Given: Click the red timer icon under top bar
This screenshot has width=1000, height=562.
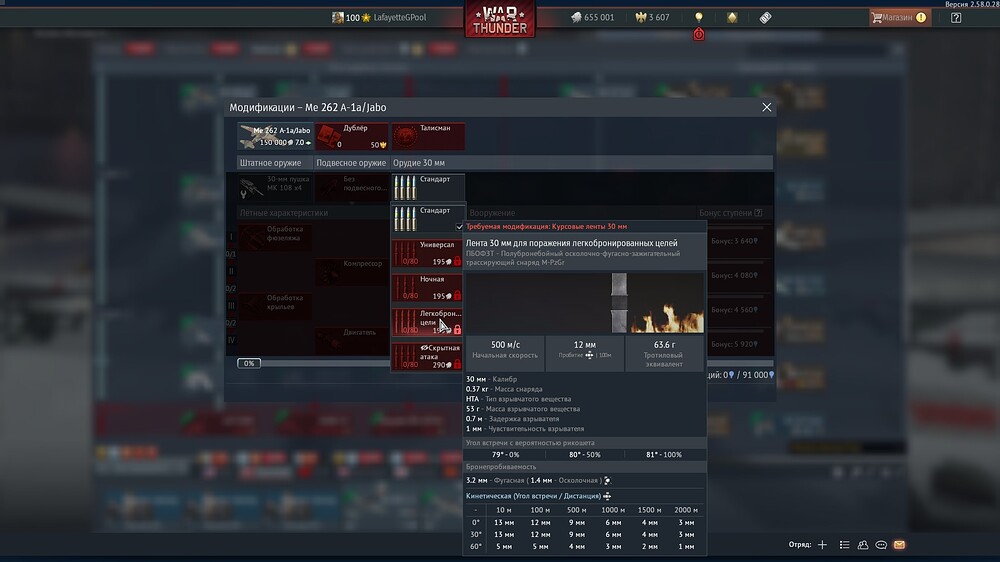Looking at the screenshot, I should click(699, 34).
